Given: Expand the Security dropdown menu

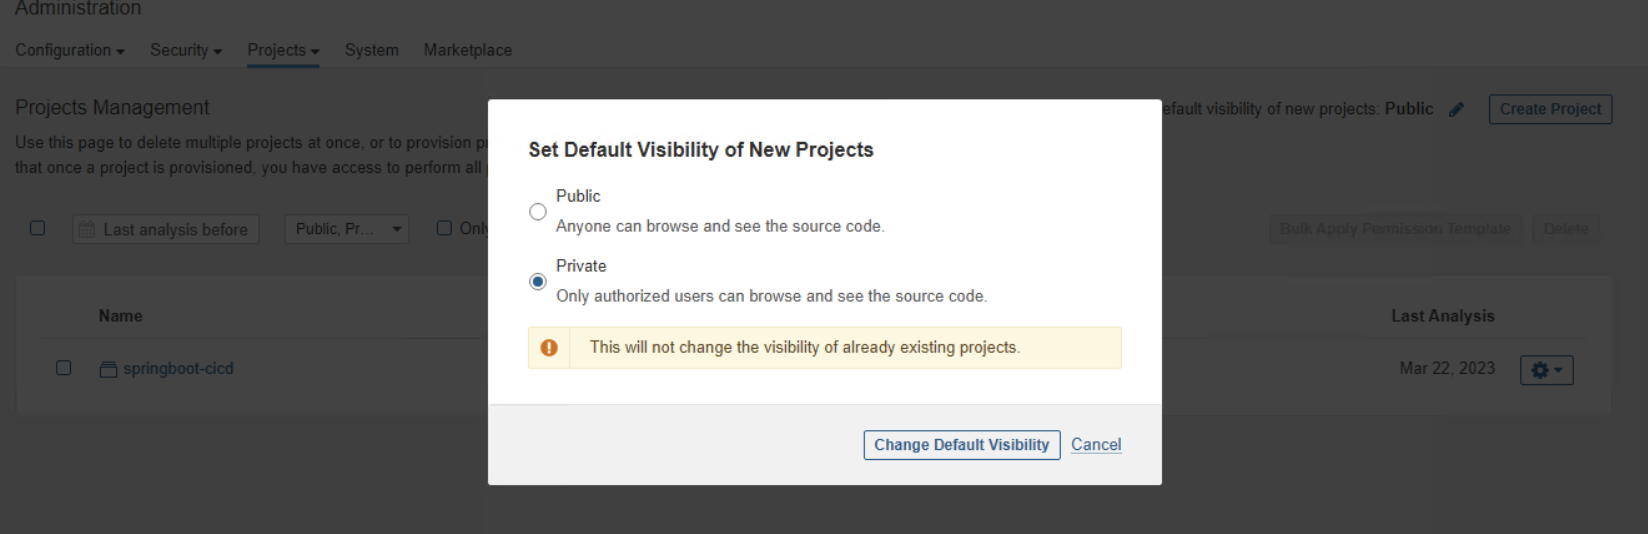Looking at the screenshot, I should point(186,50).
